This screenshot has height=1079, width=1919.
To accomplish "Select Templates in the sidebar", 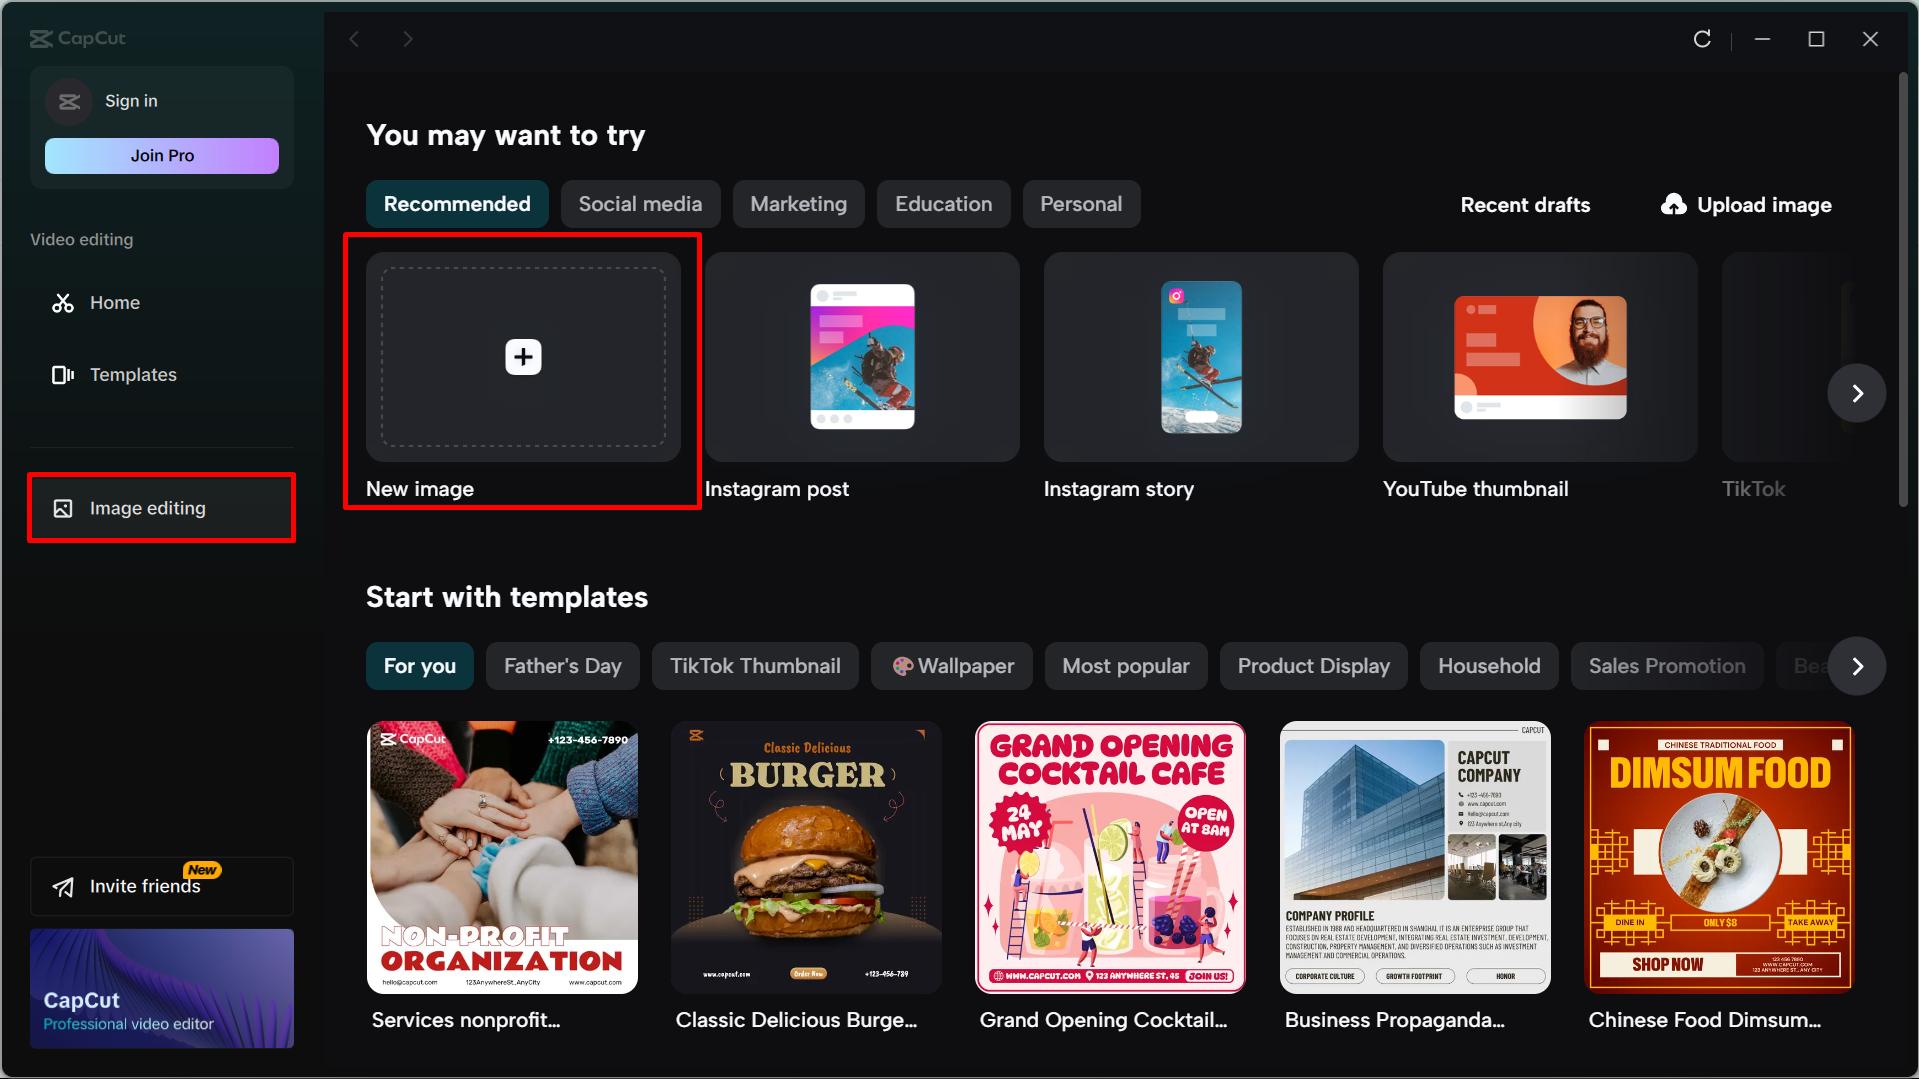I will pos(132,374).
